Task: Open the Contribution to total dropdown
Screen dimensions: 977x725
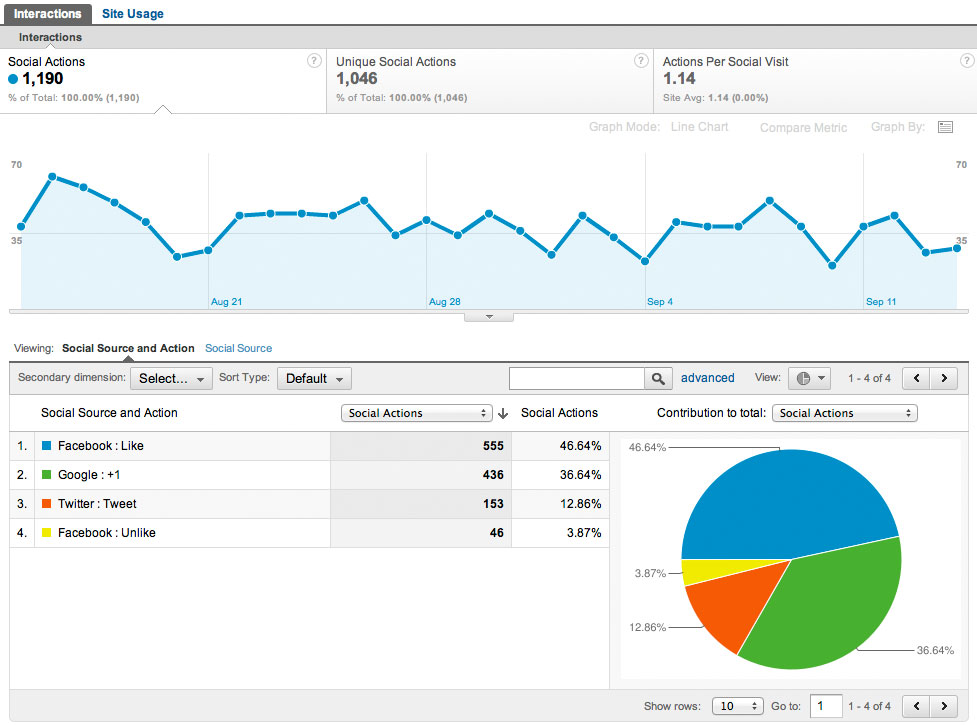Action: pos(844,413)
